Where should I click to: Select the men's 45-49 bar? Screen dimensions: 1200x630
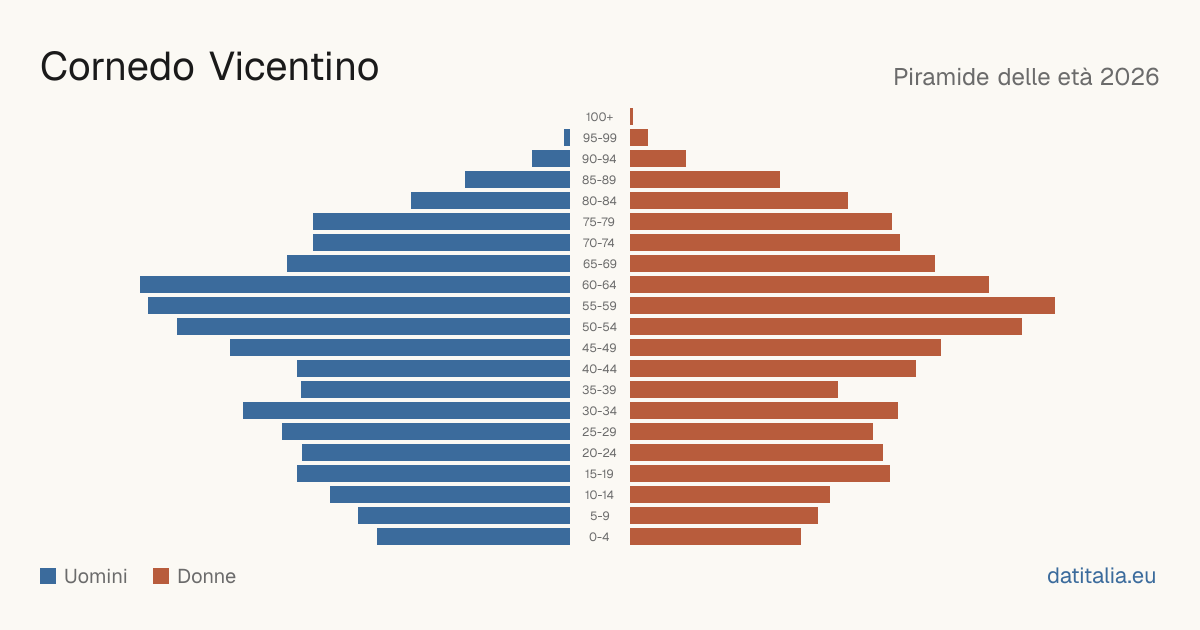[400, 348]
